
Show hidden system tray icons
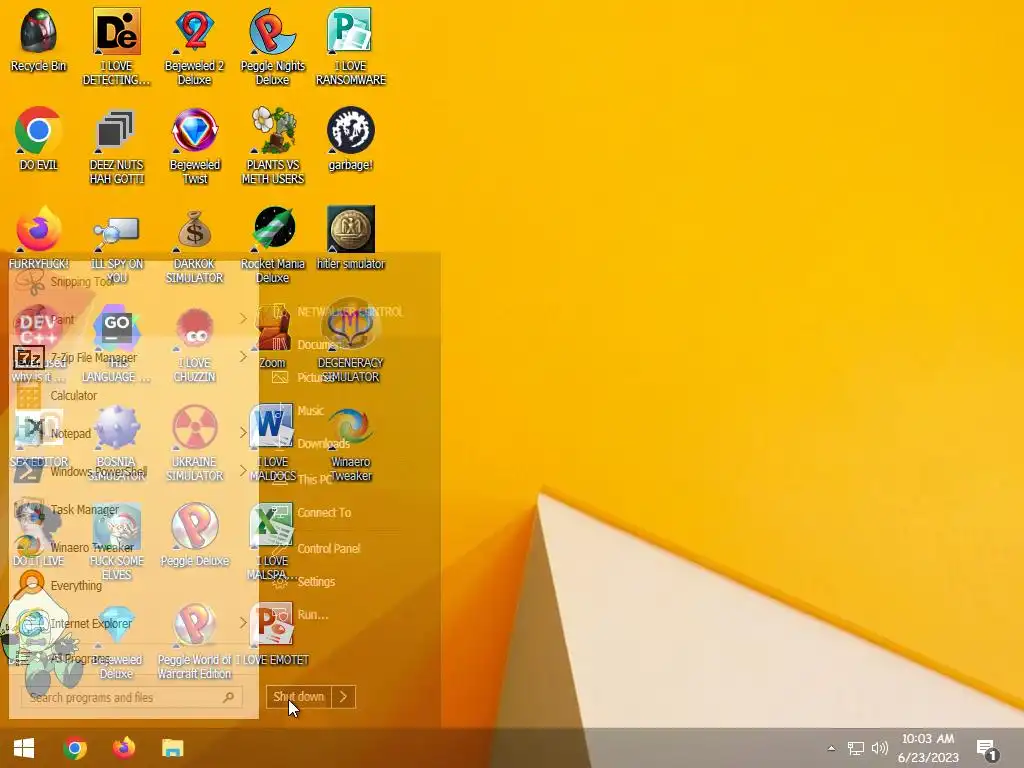(x=831, y=748)
